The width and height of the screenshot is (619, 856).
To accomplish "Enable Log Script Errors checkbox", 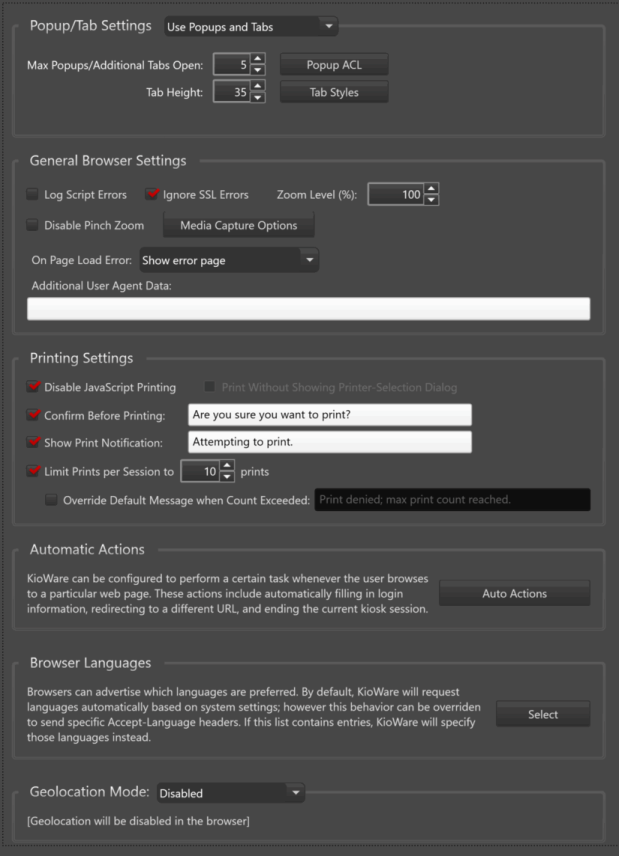I will (33, 194).
